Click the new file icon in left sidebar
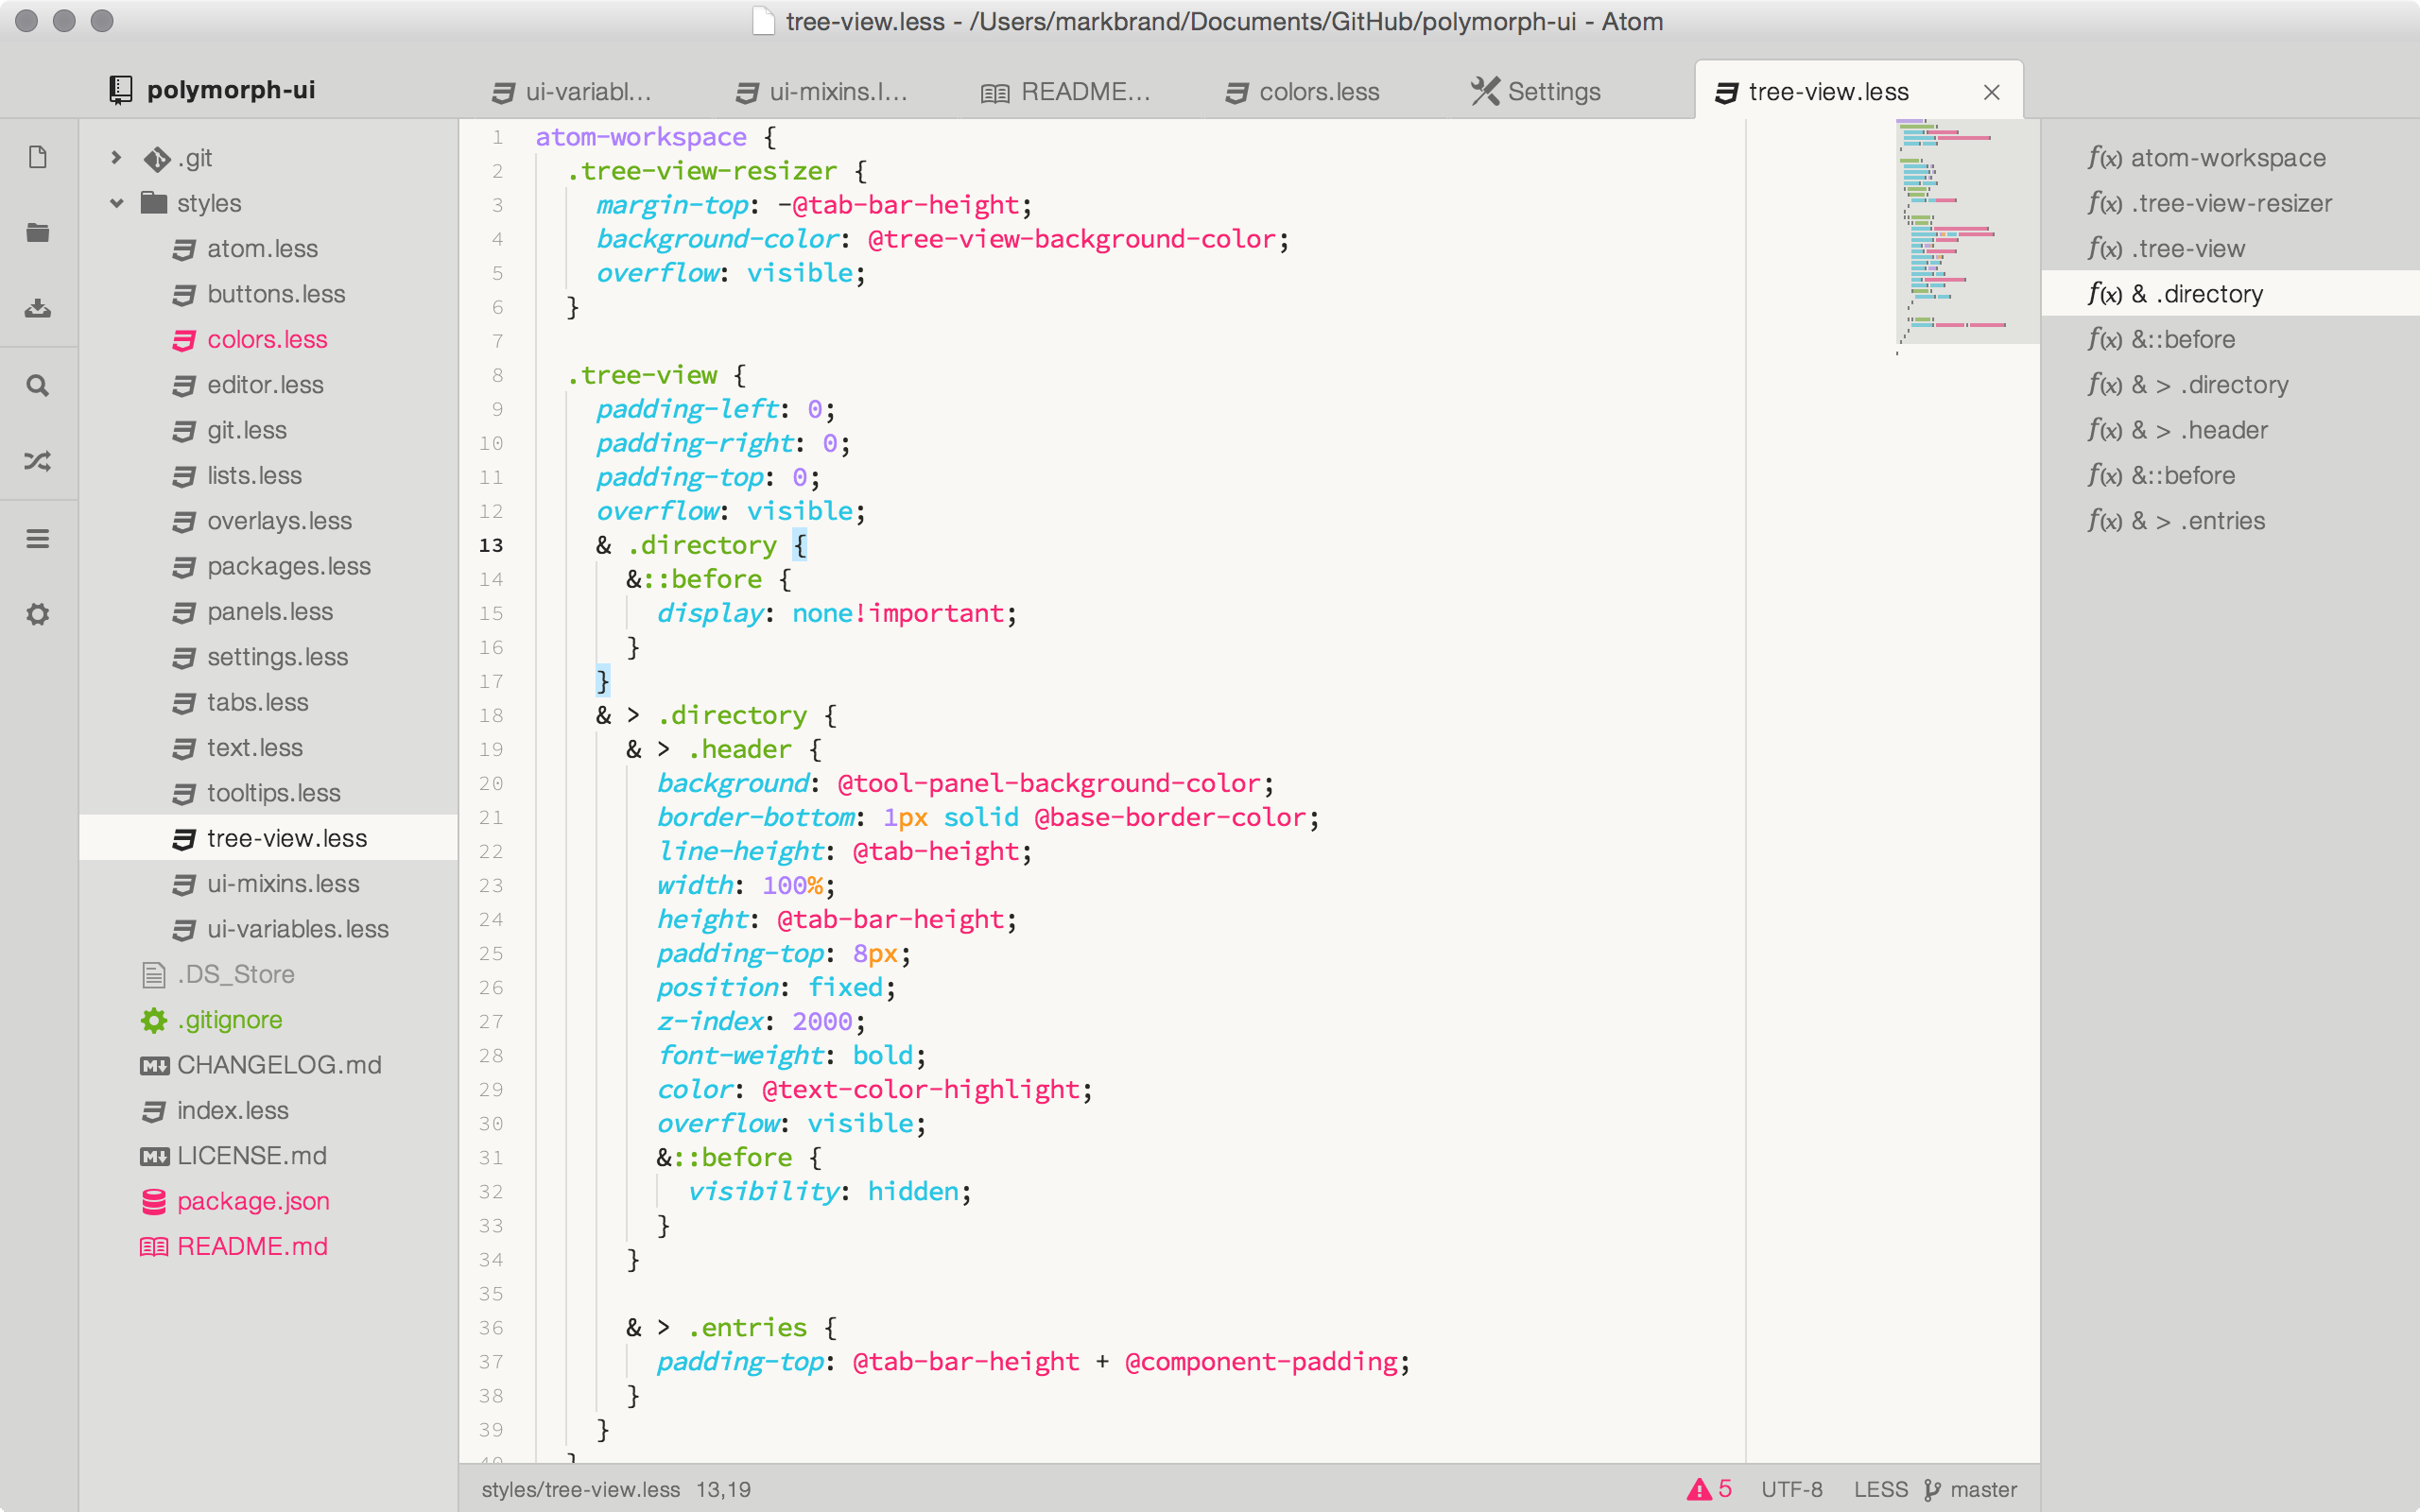This screenshot has width=2420, height=1512. pos(38,157)
